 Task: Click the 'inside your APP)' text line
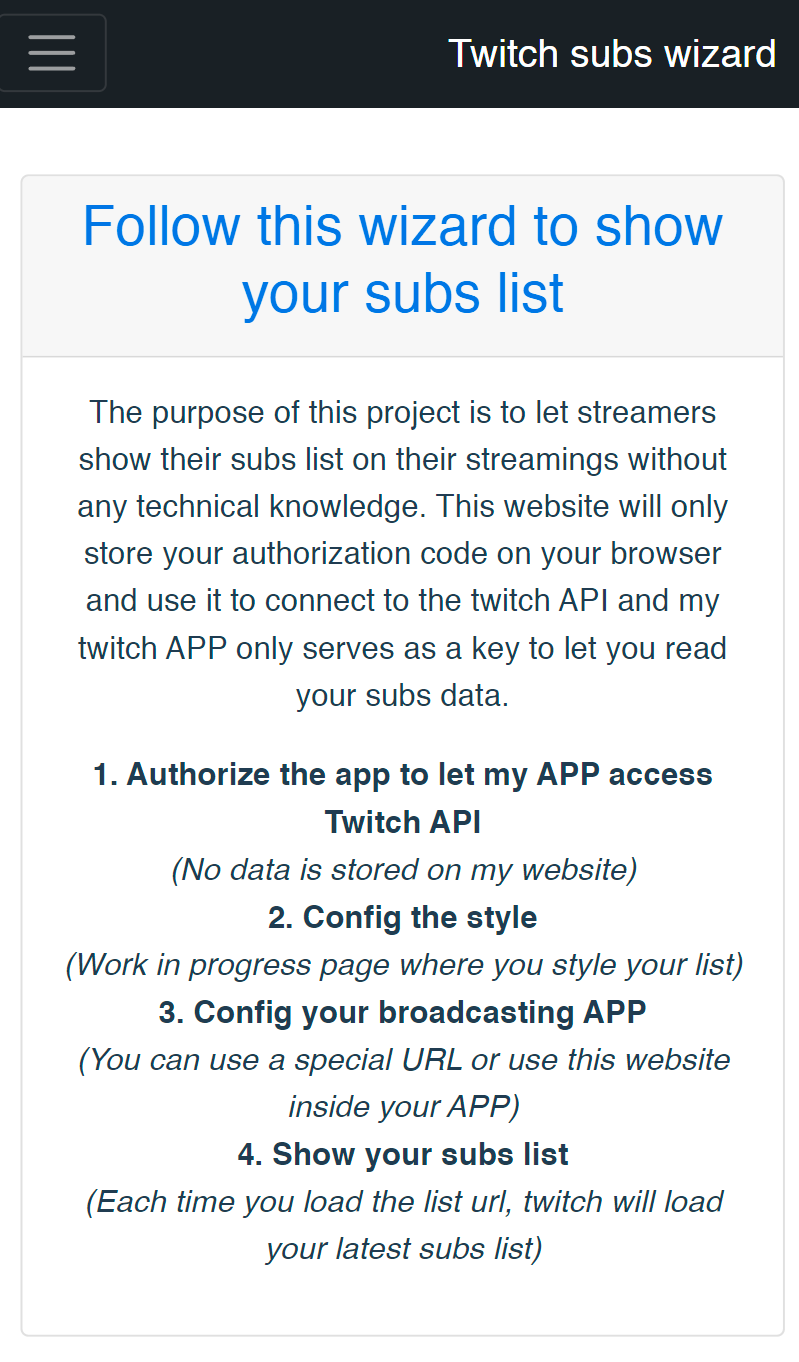point(403,1107)
